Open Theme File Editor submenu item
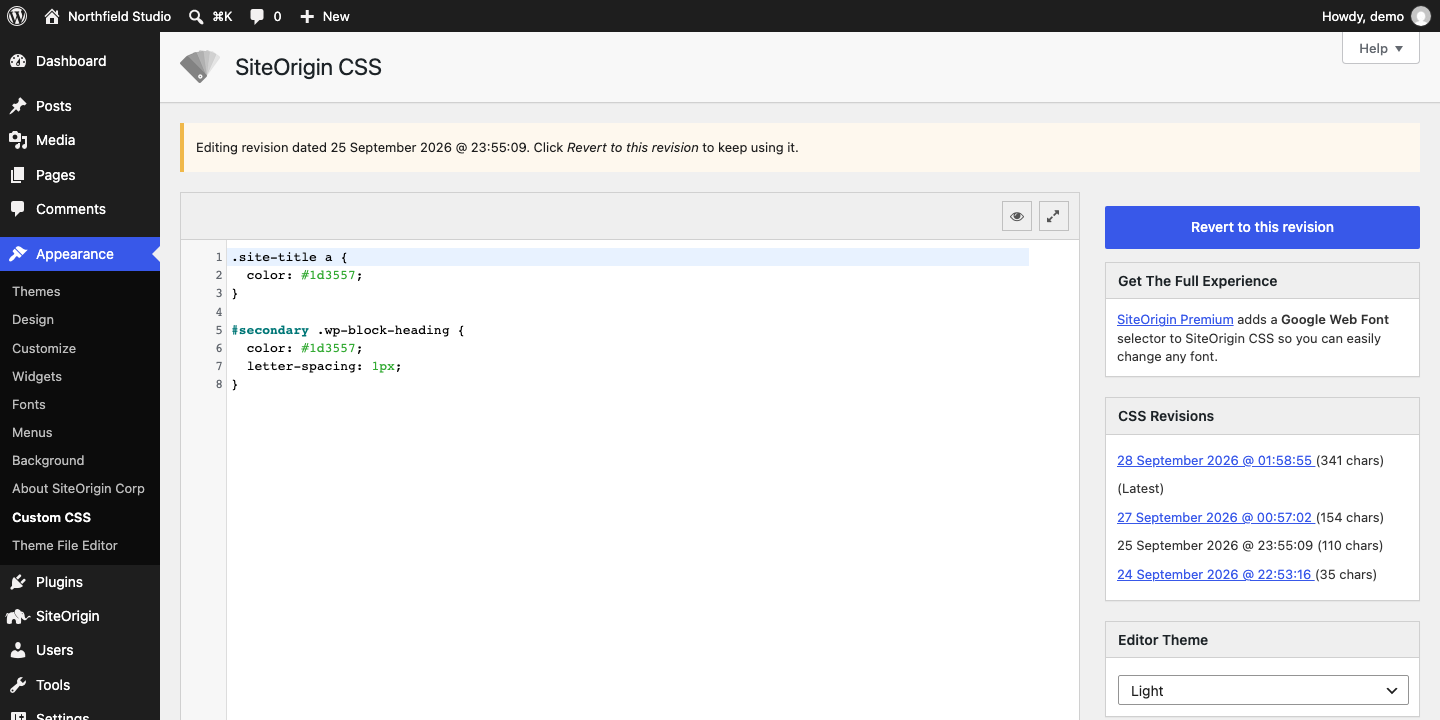Screen dimensions: 1440x720 click(65, 545)
